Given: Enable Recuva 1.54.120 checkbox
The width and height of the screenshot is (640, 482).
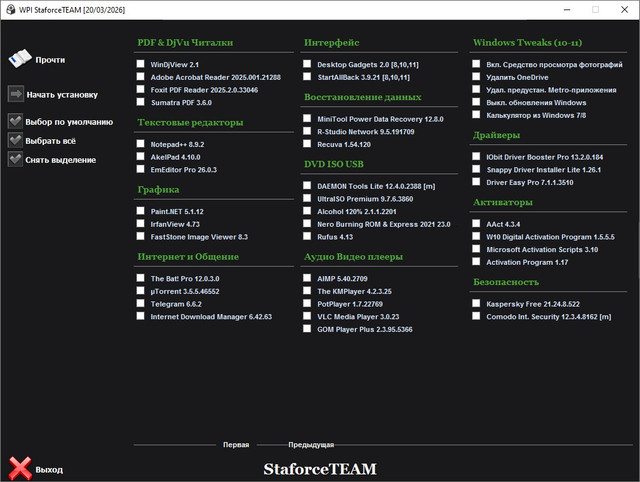Looking at the screenshot, I should coord(307,144).
